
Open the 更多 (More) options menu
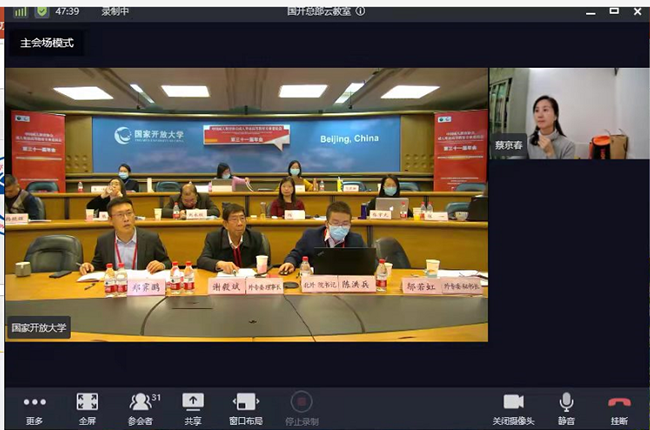[x=34, y=406]
